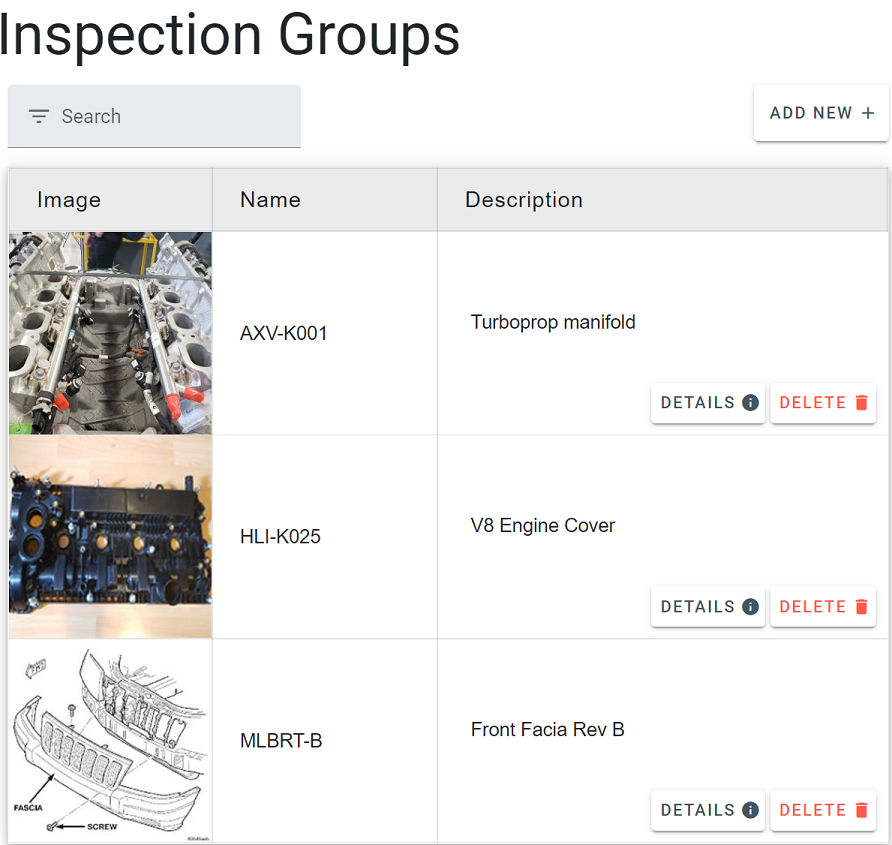Click the filter icon in the Search box

(x=39, y=117)
